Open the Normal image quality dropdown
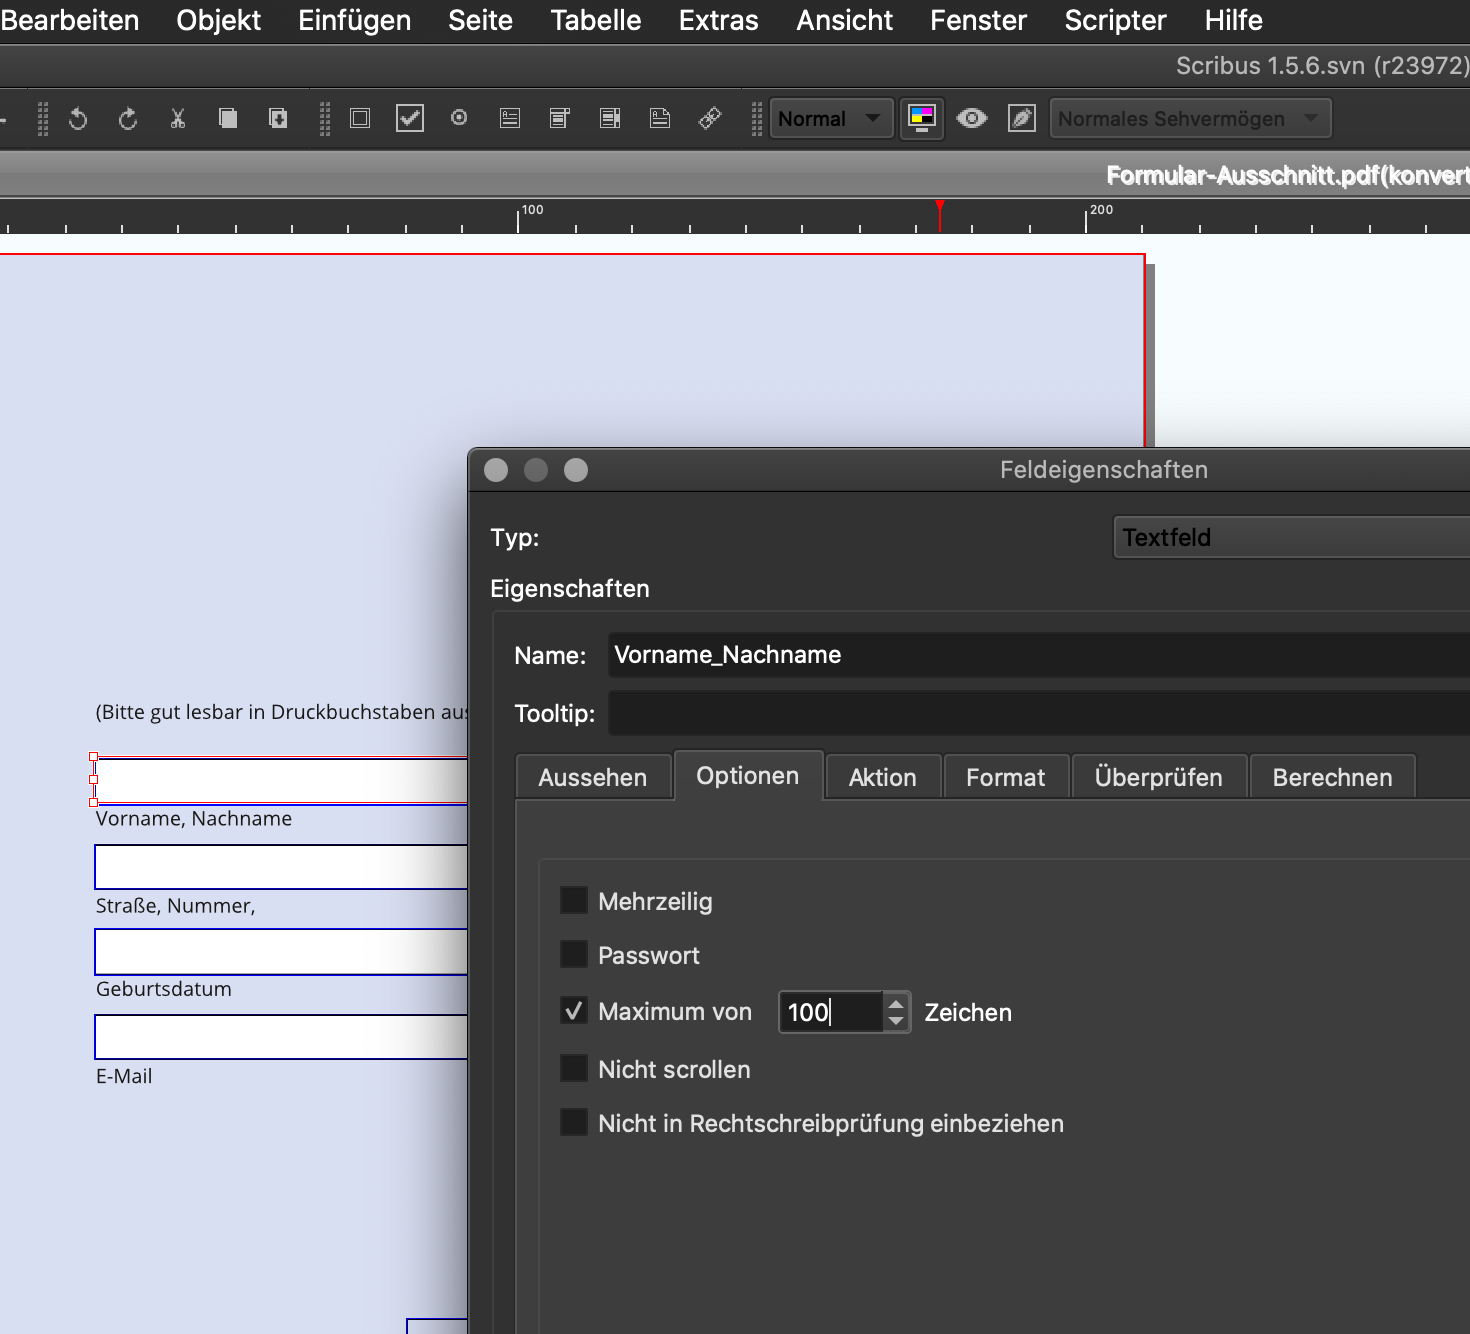1470x1334 pixels. (x=830, y=118)
